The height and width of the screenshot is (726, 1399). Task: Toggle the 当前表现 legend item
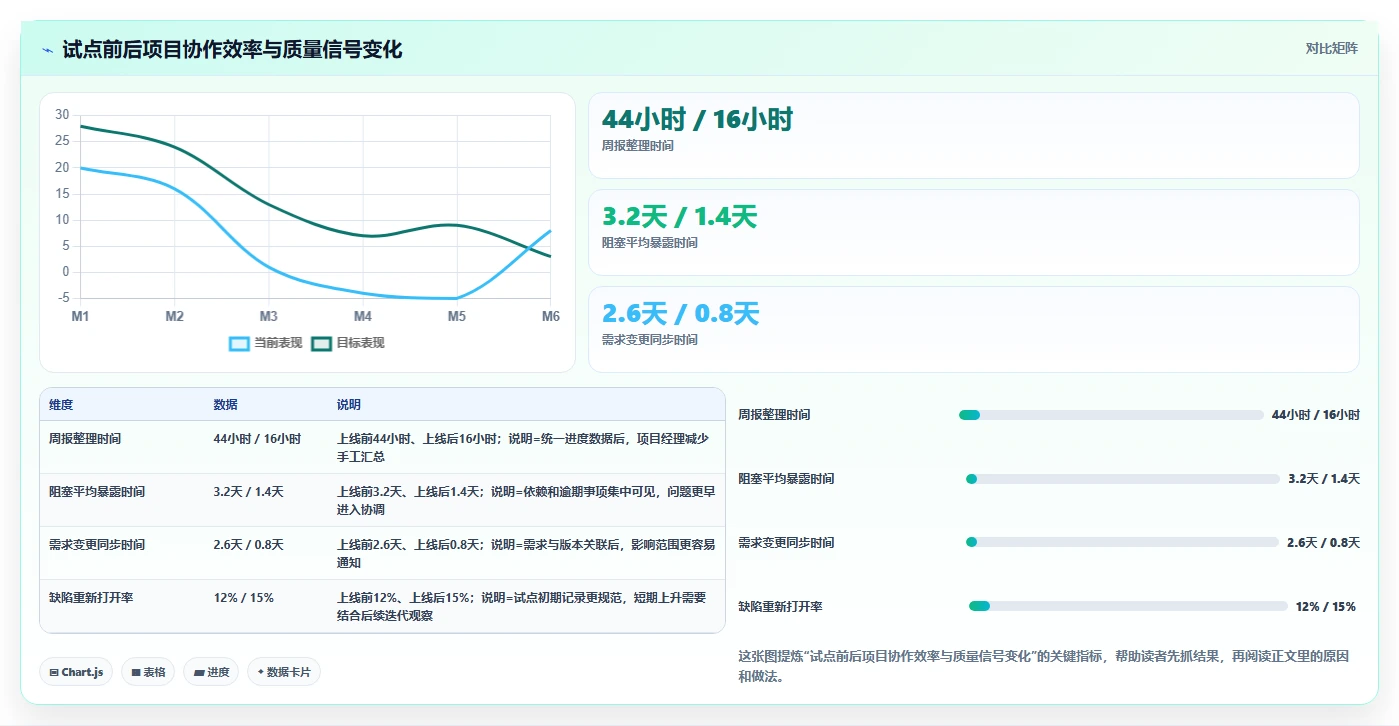coord(266,343)
